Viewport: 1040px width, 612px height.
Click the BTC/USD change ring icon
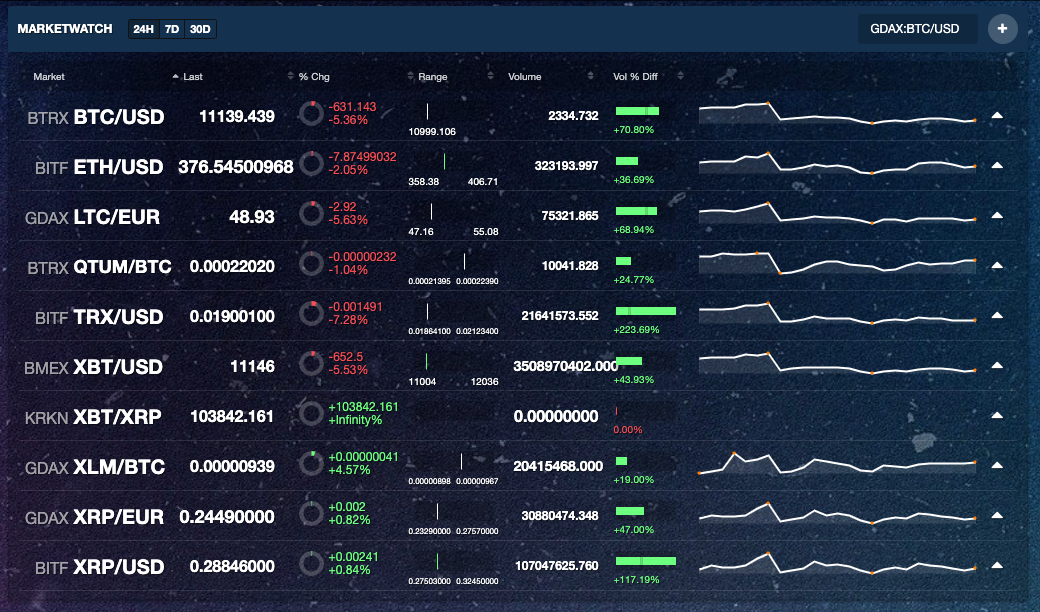pyautogui.click(x=310, y=114)
